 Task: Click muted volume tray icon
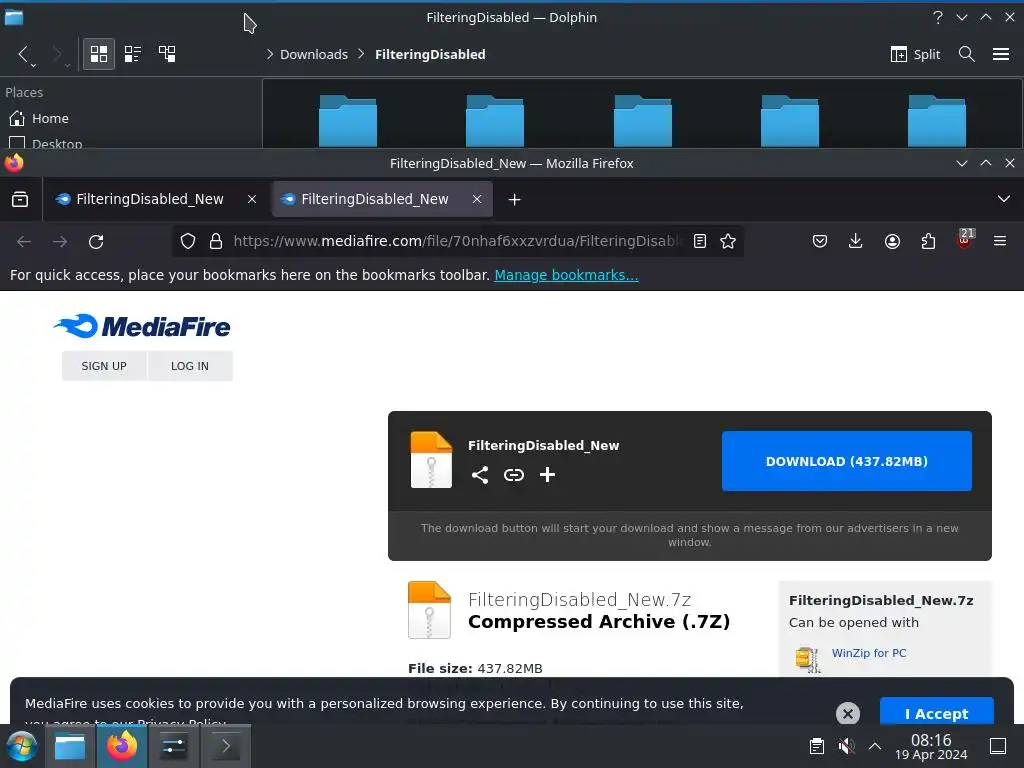(x=846, y=746)
